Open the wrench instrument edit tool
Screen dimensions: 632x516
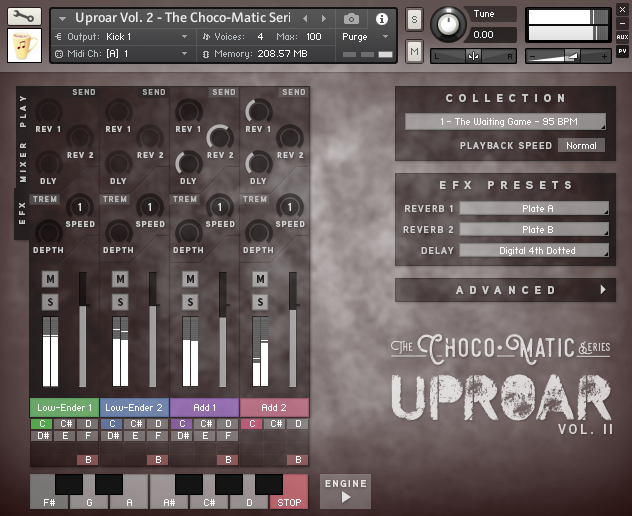24,17
